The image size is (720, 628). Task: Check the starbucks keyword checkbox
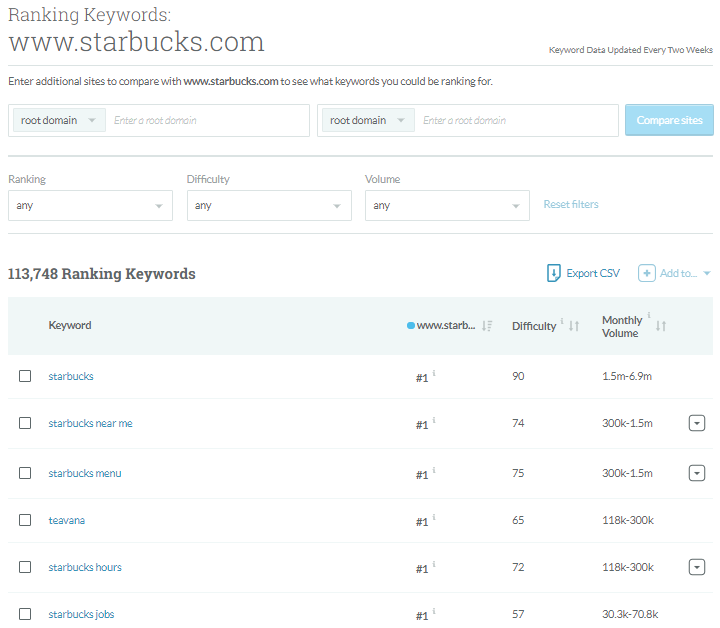coord(25,376)
